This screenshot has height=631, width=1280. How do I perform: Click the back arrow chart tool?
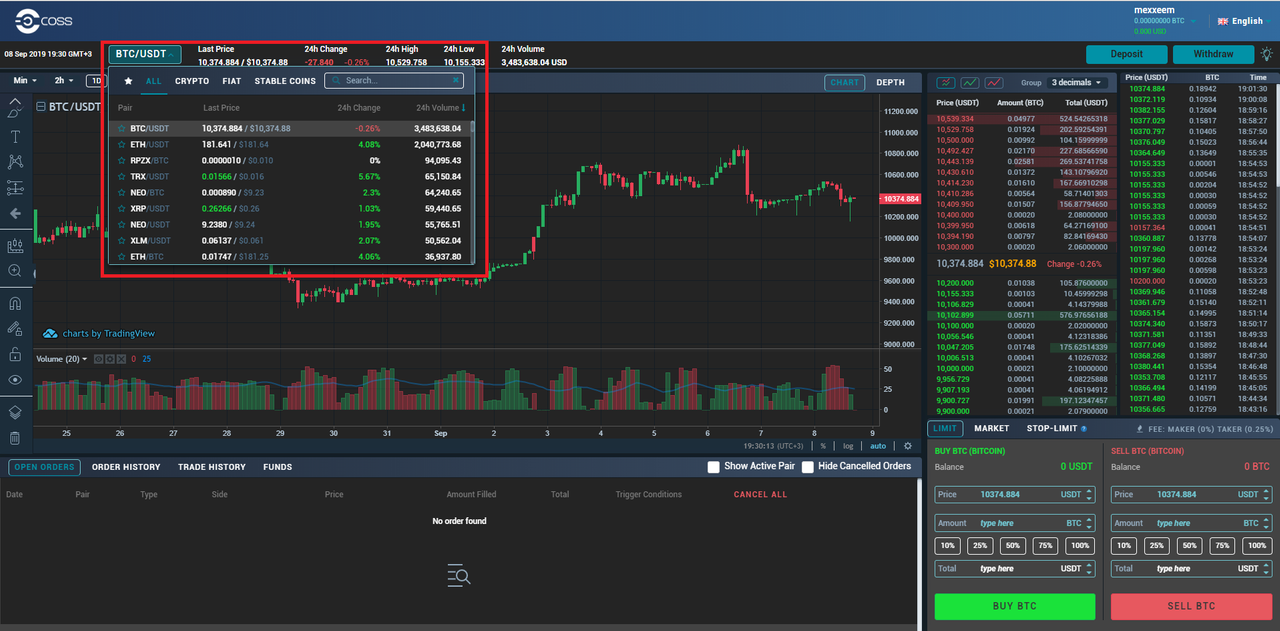pyautogui.click(x=15, y=213)
